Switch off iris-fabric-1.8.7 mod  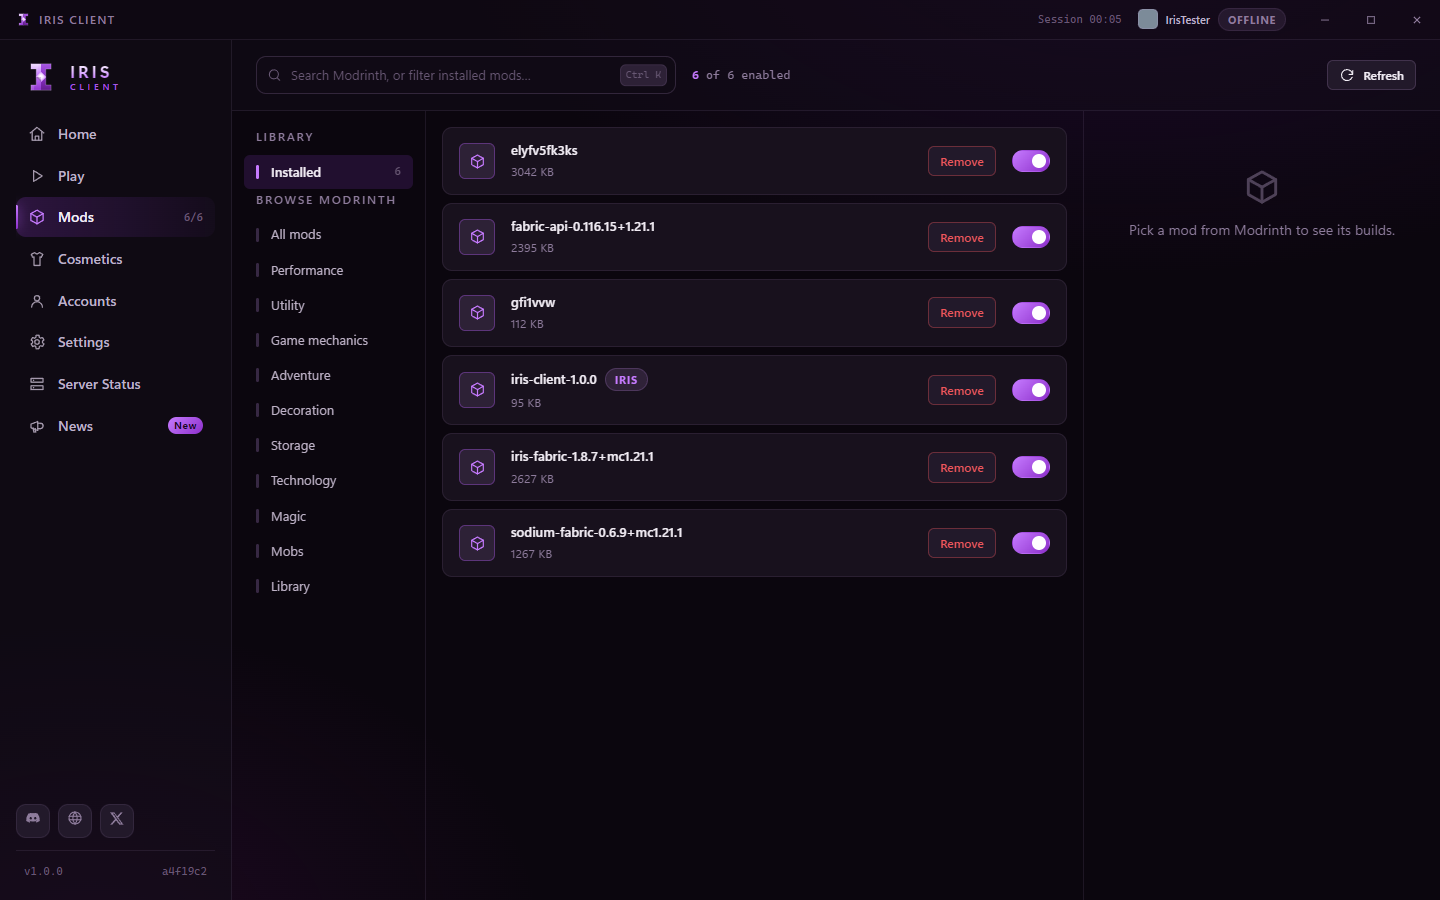click(1031, 467)
